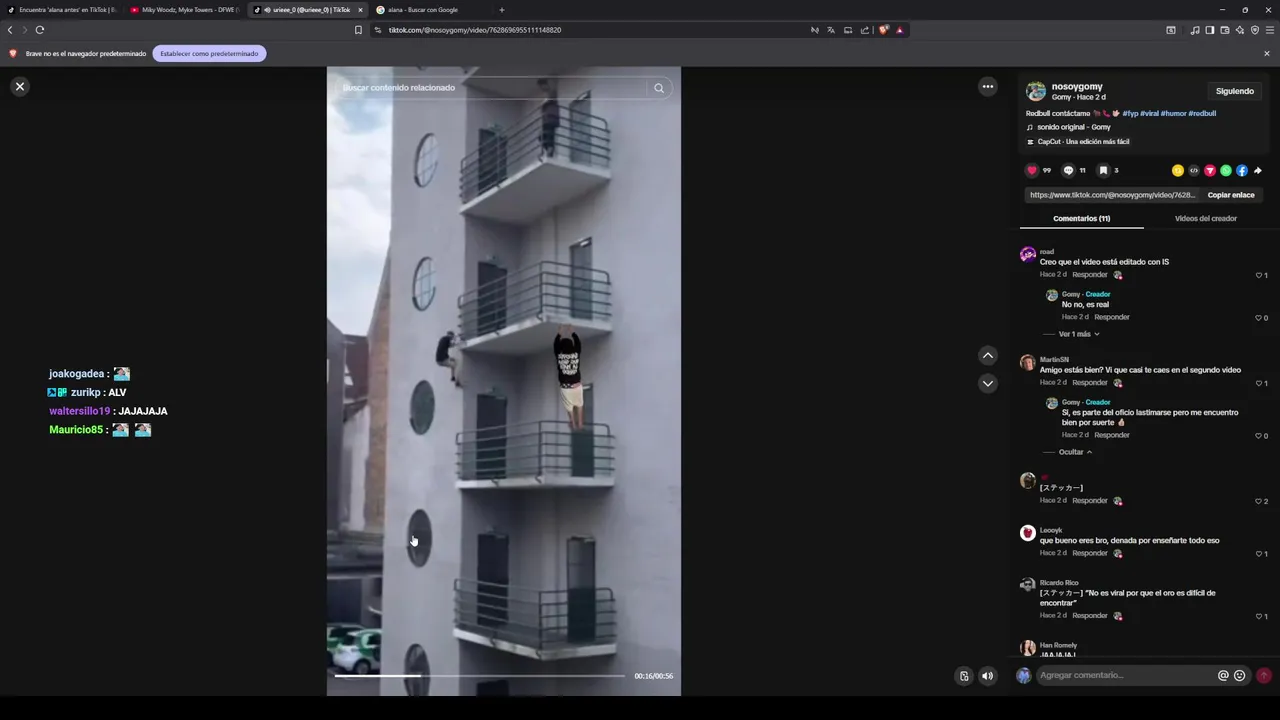Go to the previous video arrow

(x=988, y=355)
